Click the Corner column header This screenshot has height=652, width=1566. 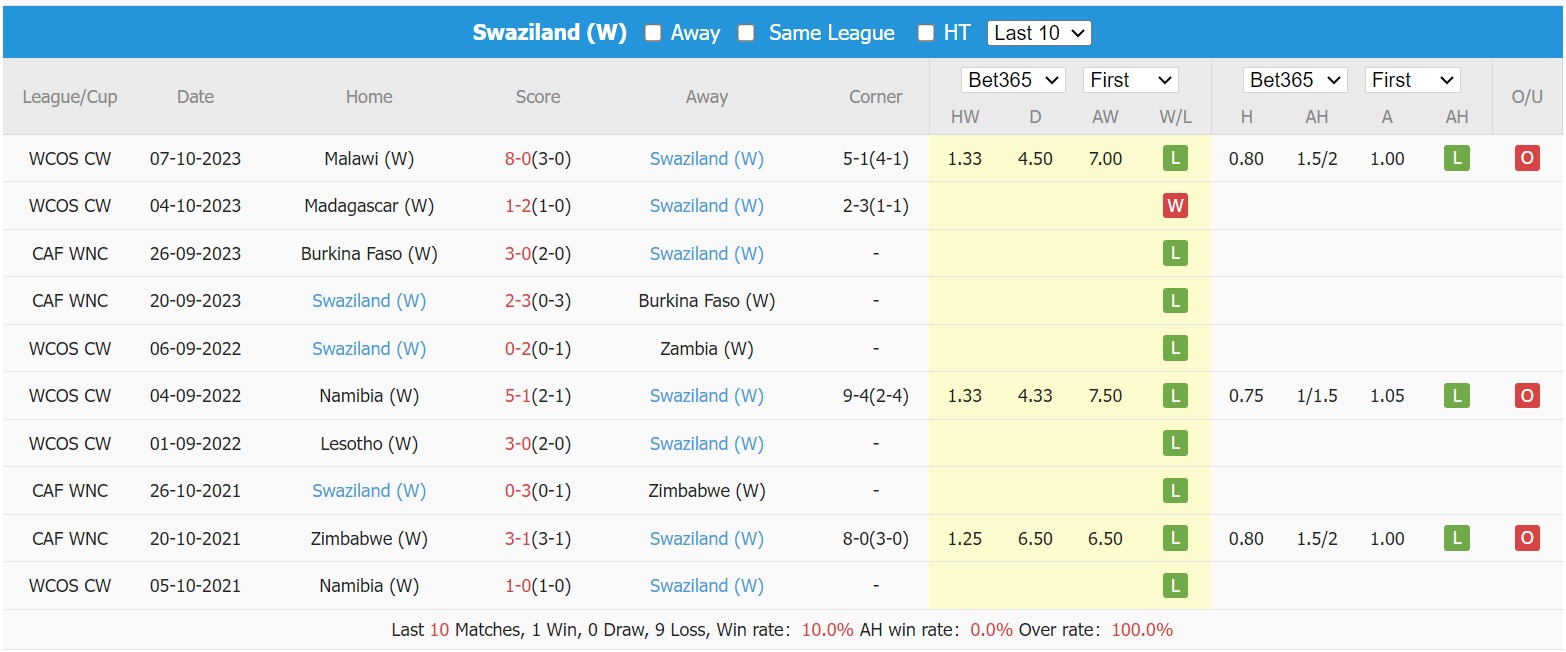tap(876, 97)
